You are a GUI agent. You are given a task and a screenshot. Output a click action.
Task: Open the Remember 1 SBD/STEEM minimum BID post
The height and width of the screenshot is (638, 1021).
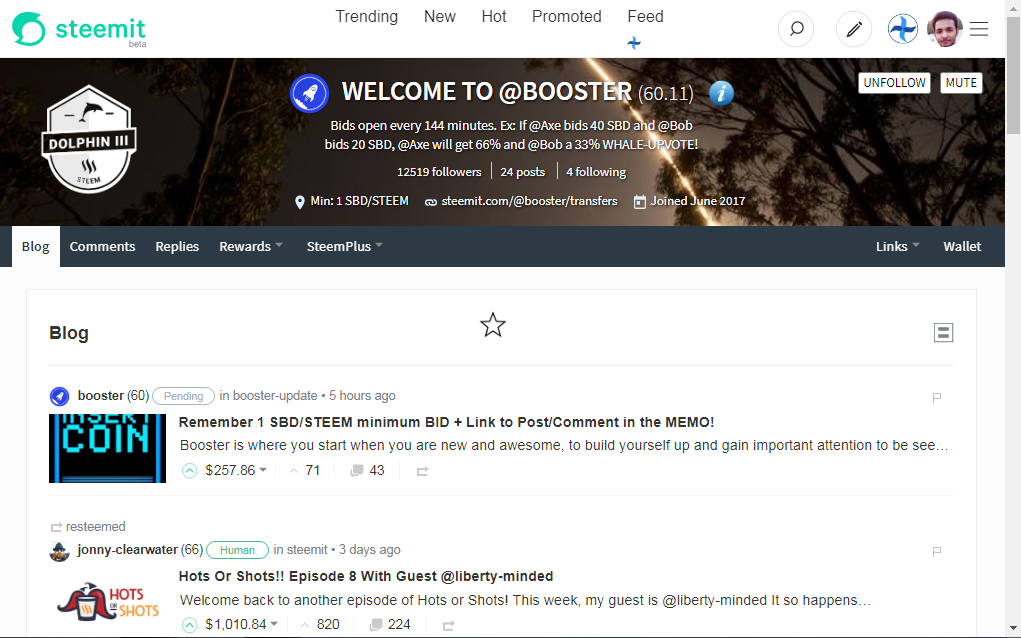tap(446, 422)
